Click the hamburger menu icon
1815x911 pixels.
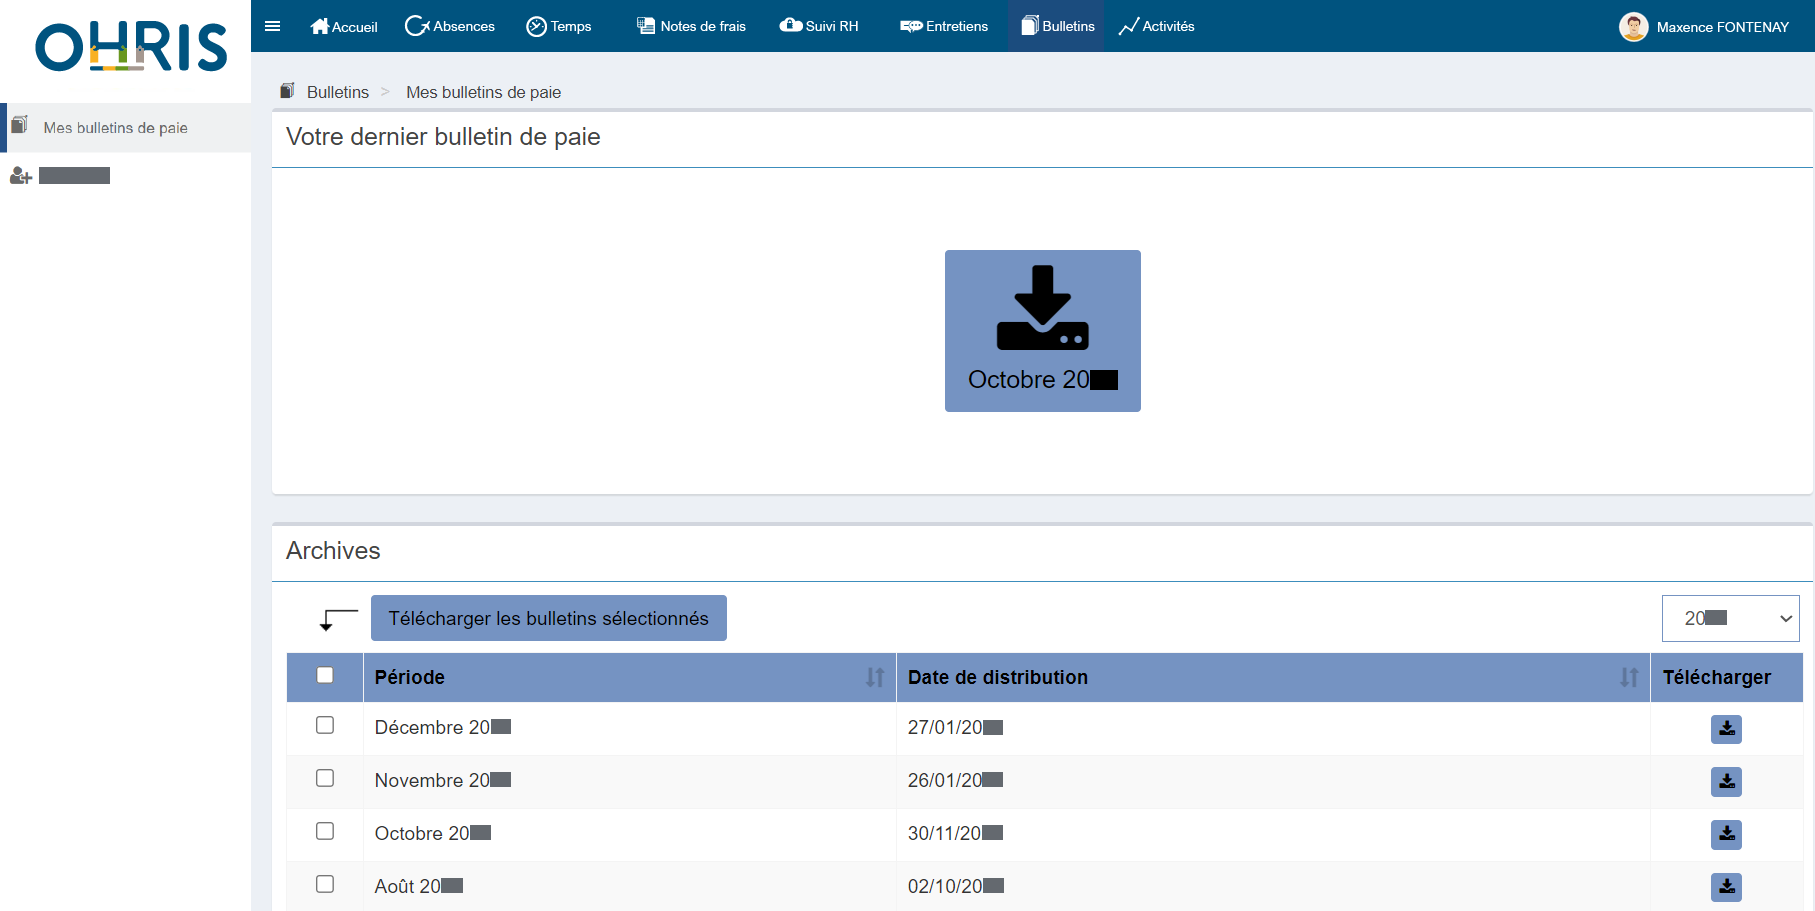272,26
